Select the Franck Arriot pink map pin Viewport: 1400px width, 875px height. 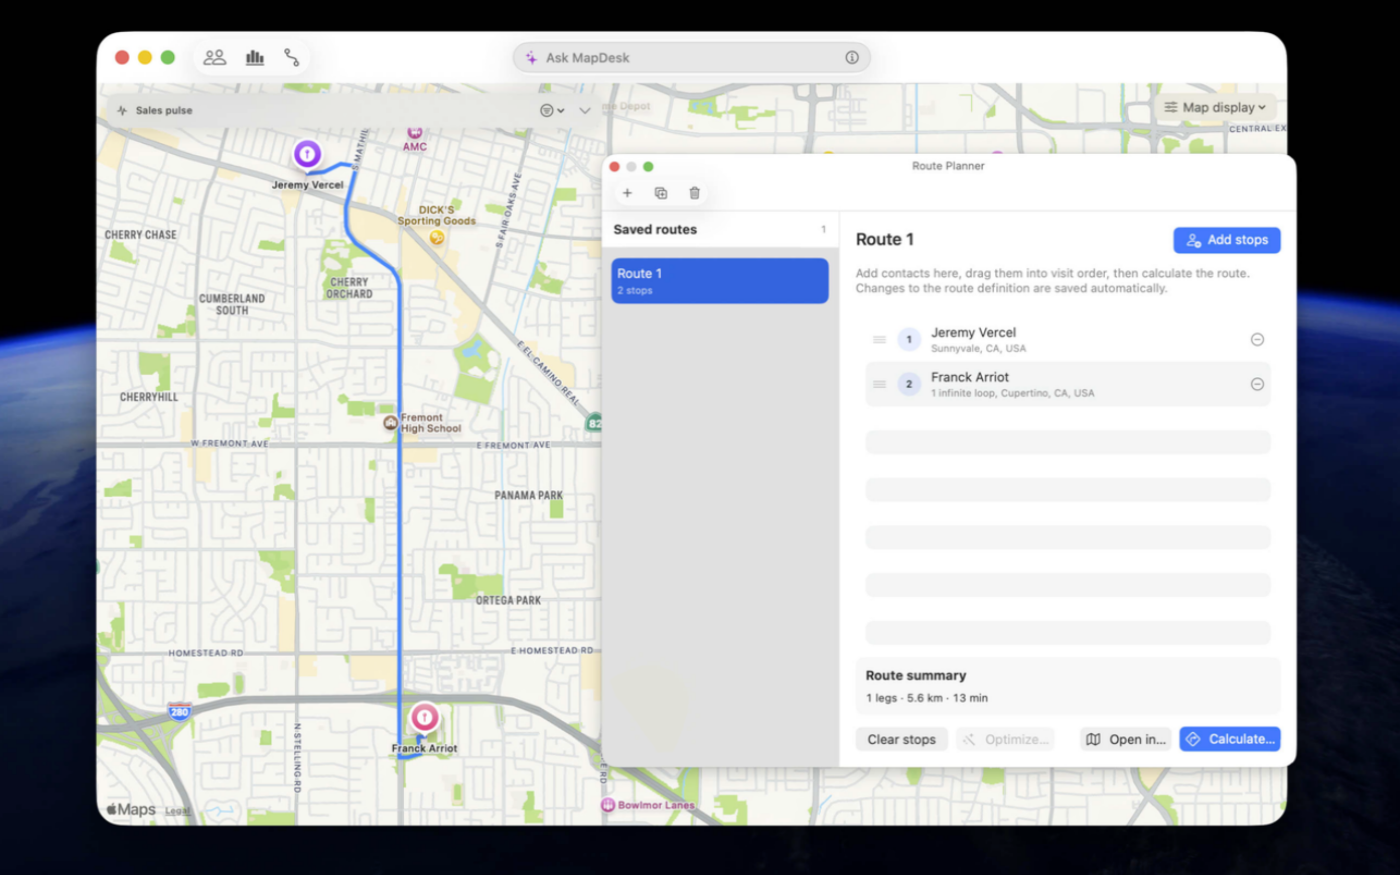425,717
